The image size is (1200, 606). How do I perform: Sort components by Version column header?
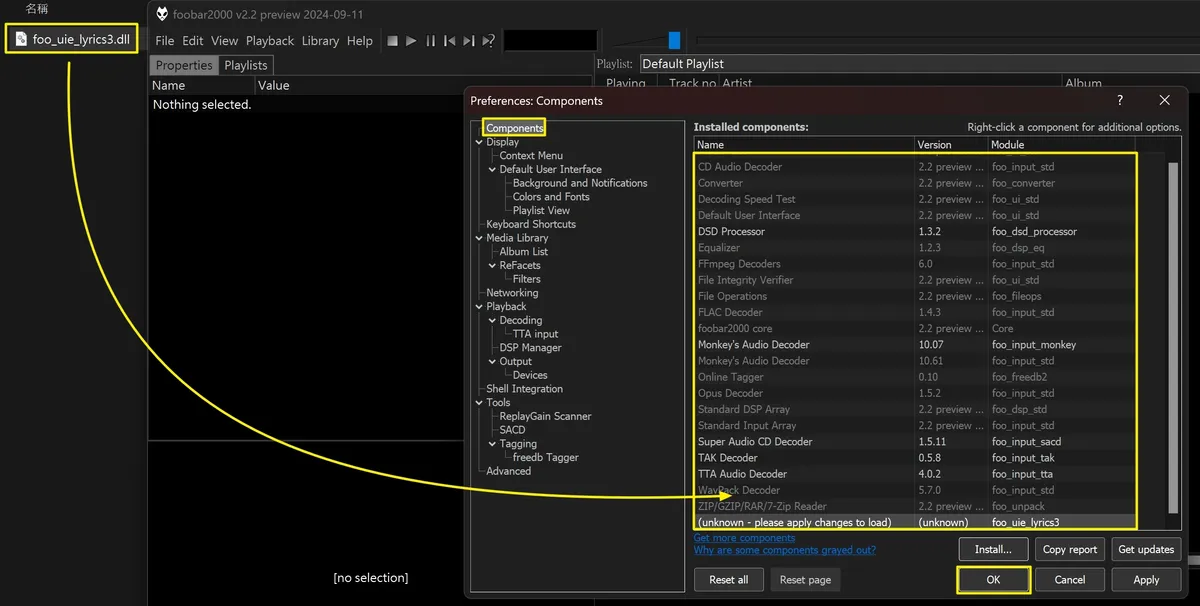click(x=951, y=145)
